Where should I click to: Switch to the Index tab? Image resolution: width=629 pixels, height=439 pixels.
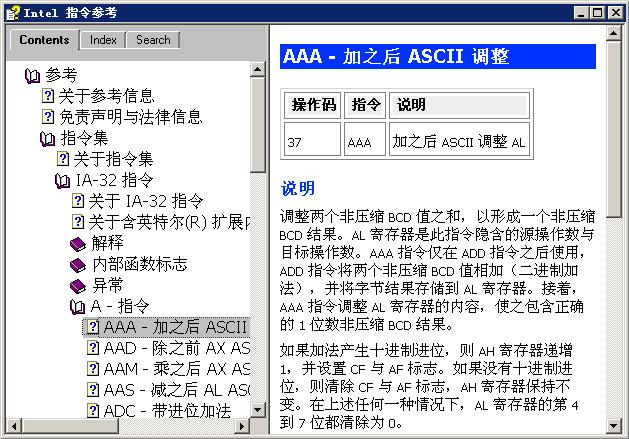coord(103,40)
